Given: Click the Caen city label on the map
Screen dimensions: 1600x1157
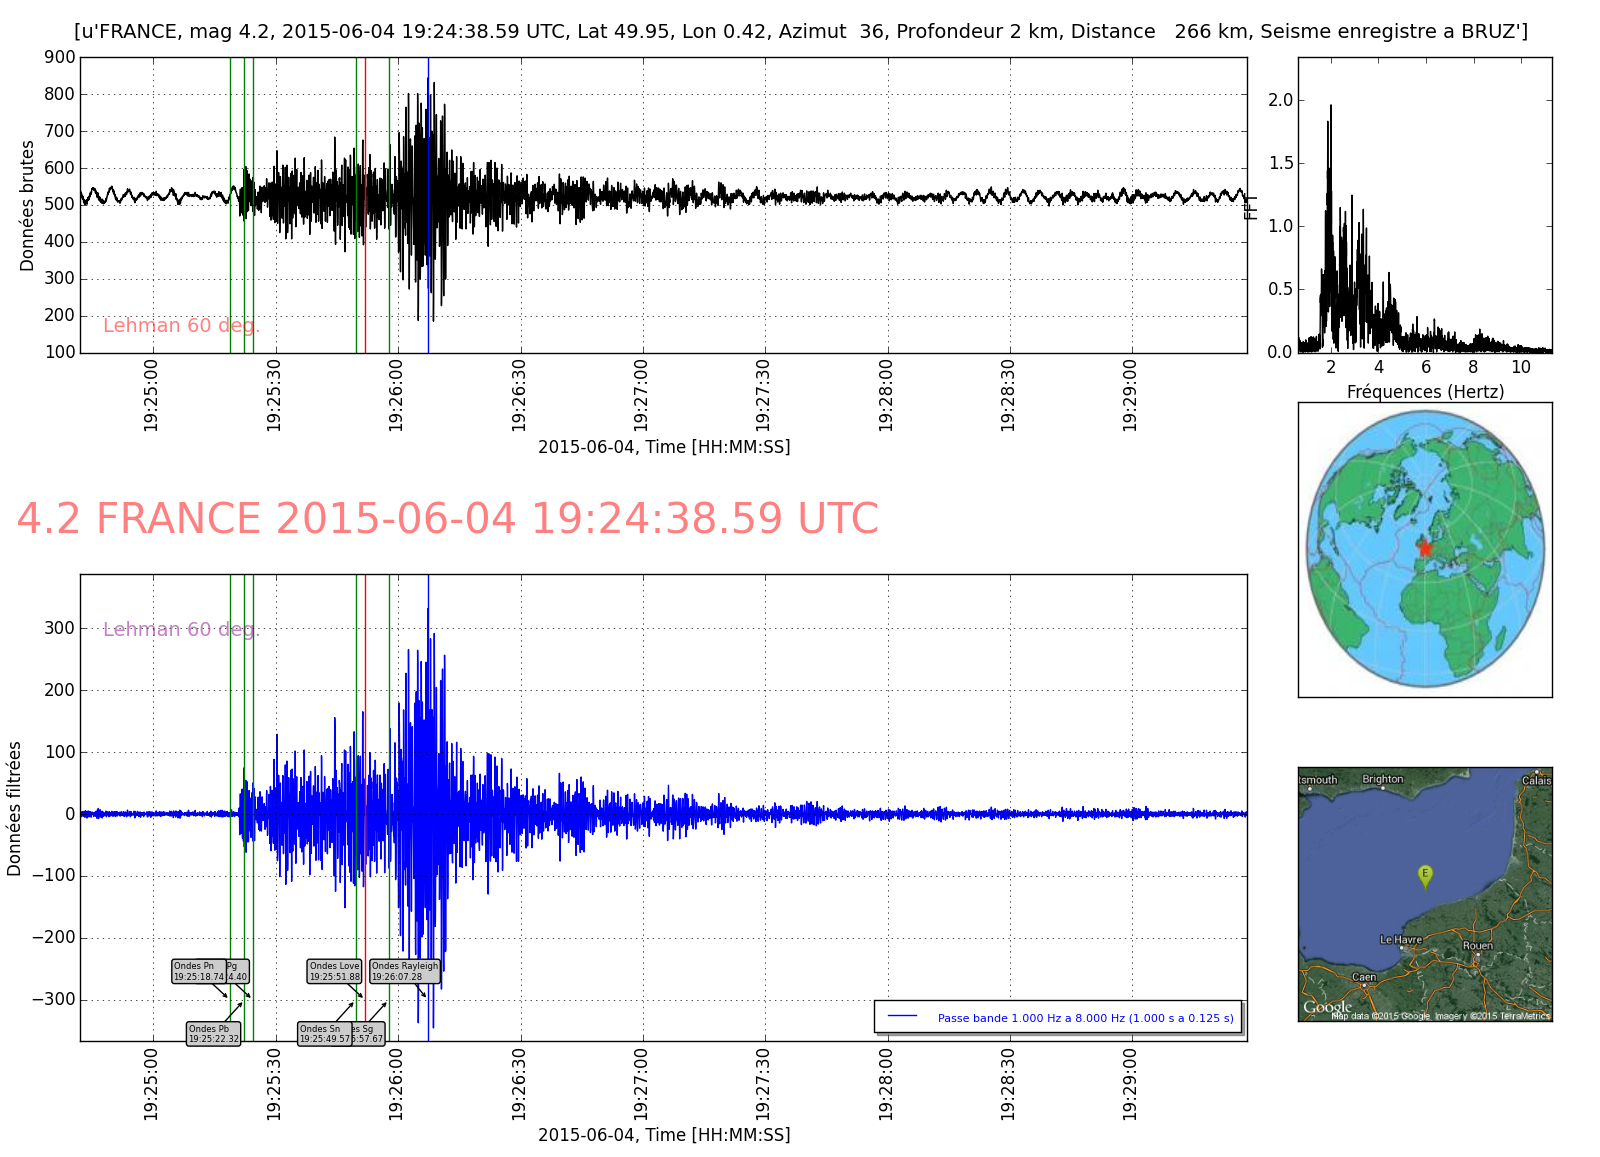Looking at the screenshot, I should point(1363,977).
